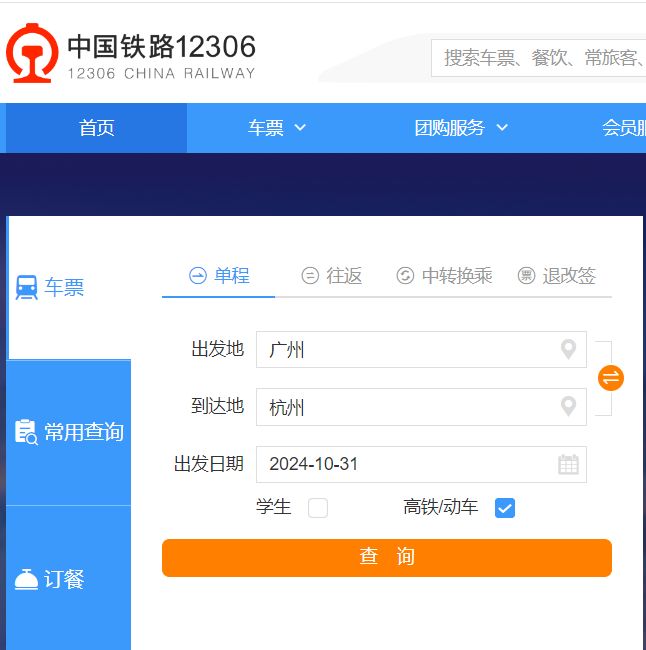
Task: Uncheck the 高铁/动车 checkbox
Action: pyautogui.click(x=505, y=508)
